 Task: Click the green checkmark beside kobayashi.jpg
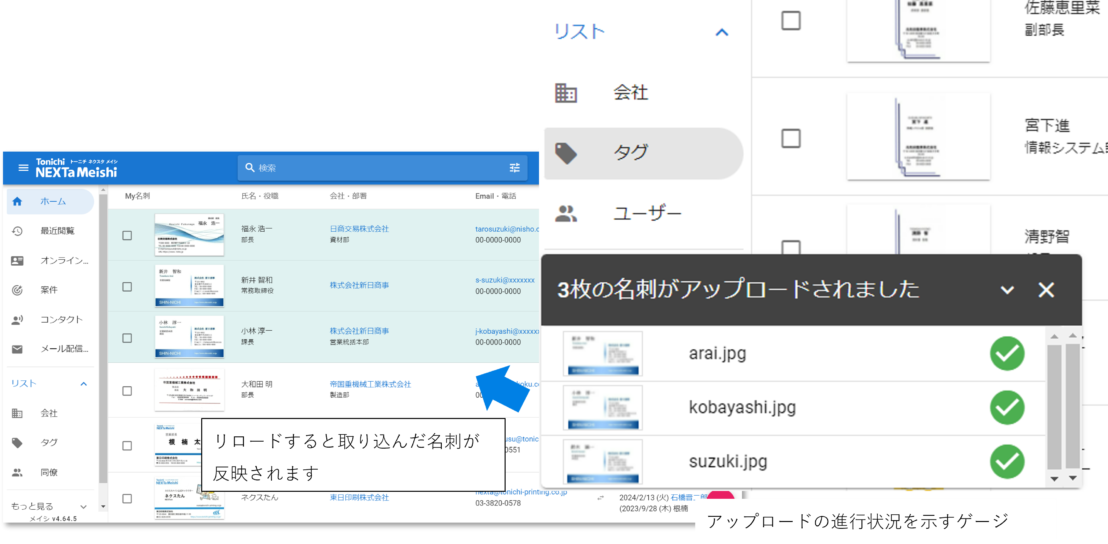1007,408
